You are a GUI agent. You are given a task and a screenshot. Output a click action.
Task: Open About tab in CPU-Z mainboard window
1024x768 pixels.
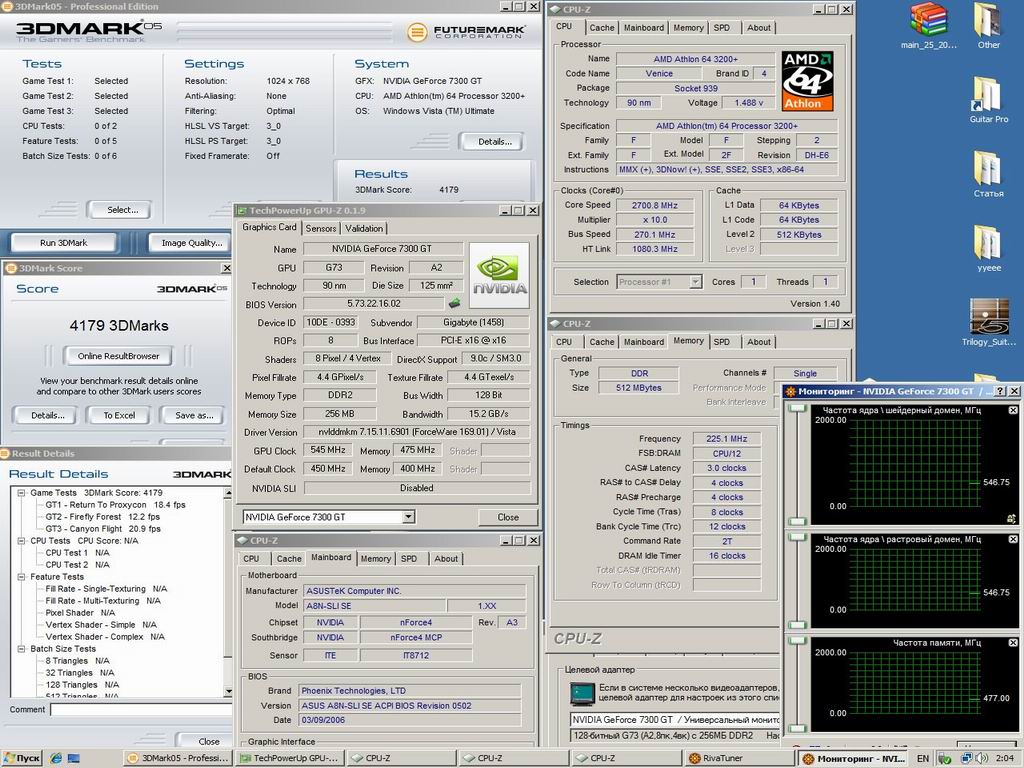pyautogui.click(x=446, y=558)
